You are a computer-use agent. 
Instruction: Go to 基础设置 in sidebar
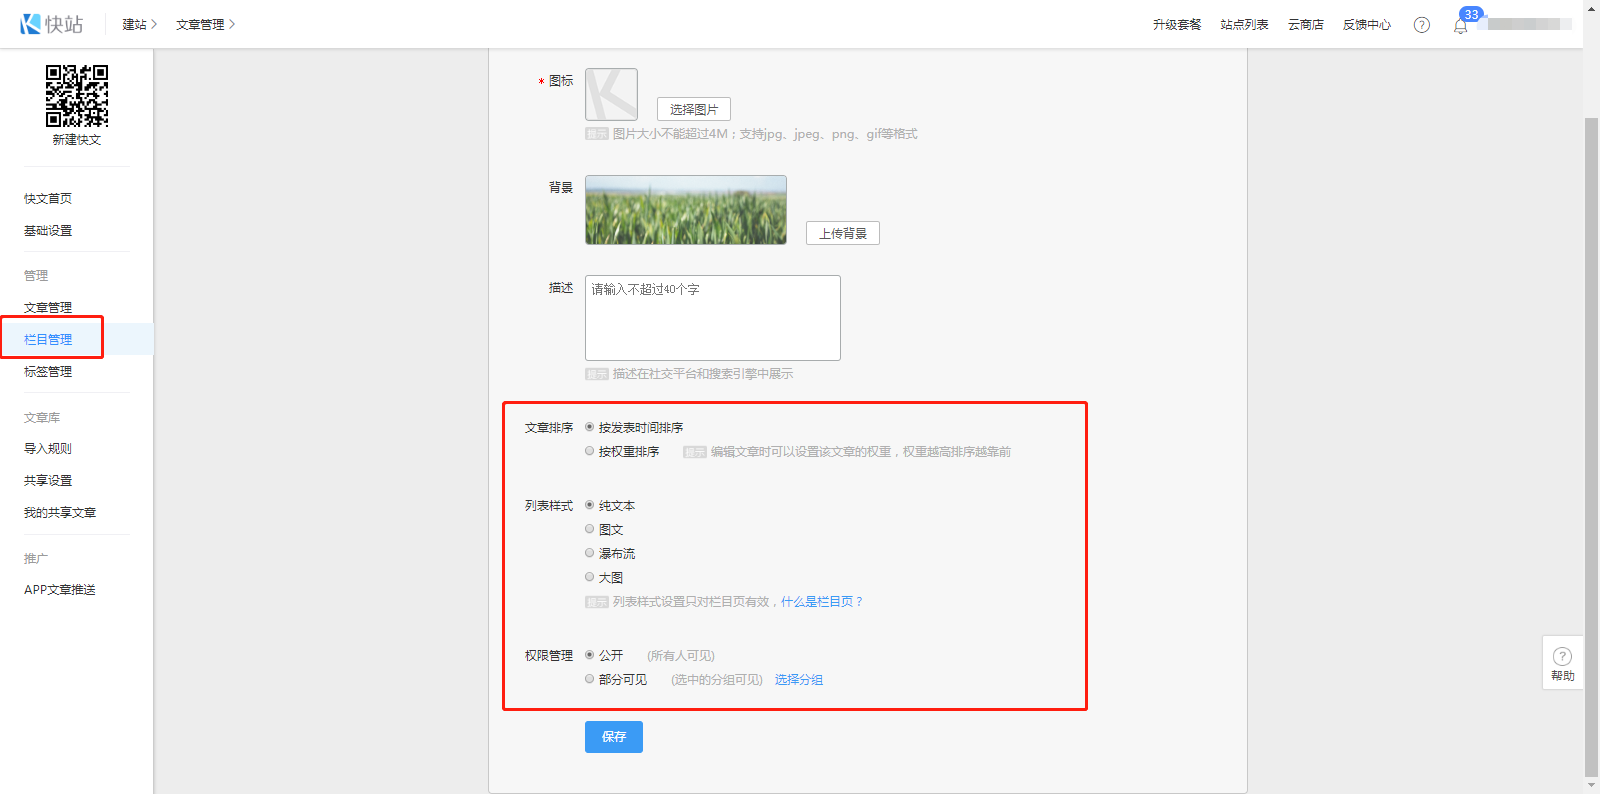point(48,231)
